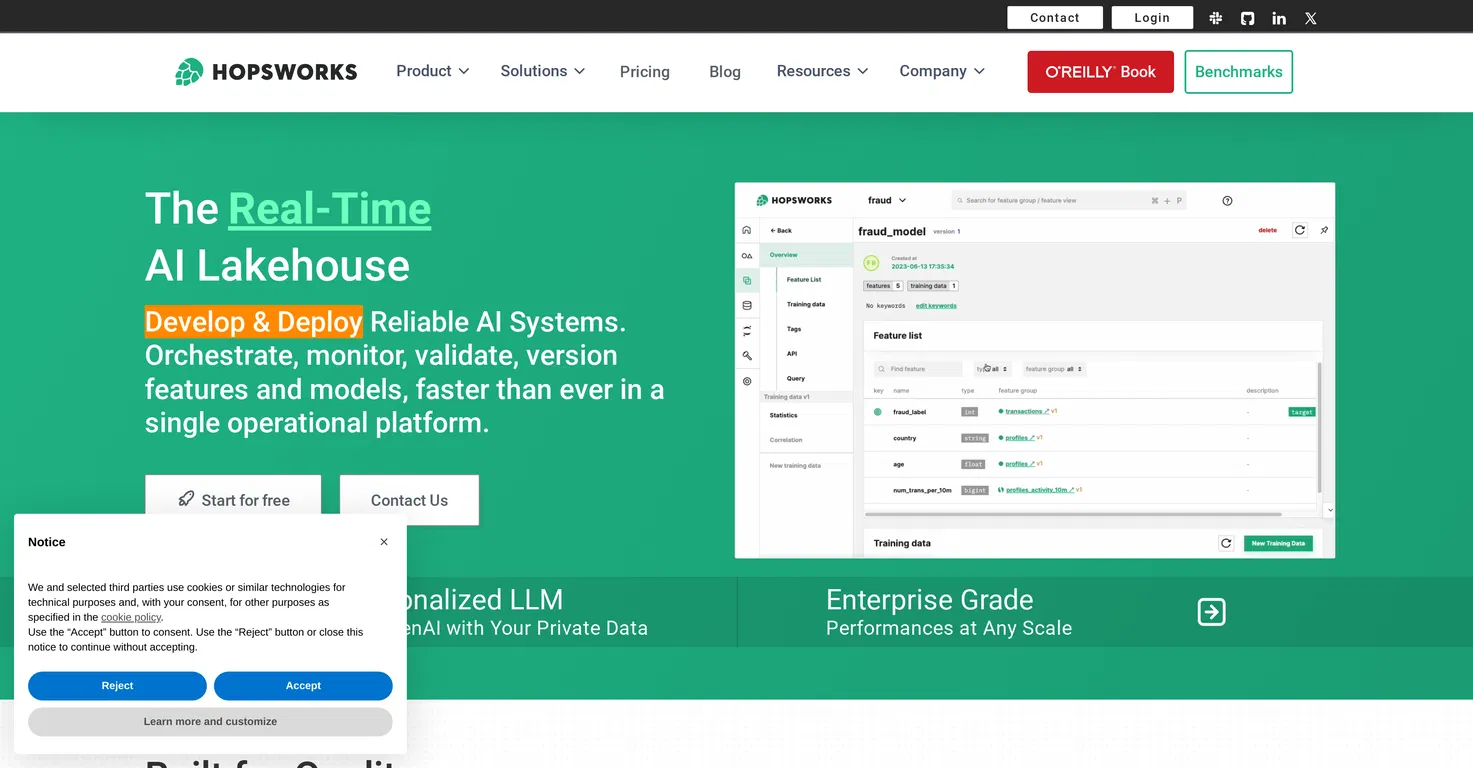The height and width of the screenshot is (768, 1473).
Task: Open the Company dropdown
Action: click(x=942, y=71)
